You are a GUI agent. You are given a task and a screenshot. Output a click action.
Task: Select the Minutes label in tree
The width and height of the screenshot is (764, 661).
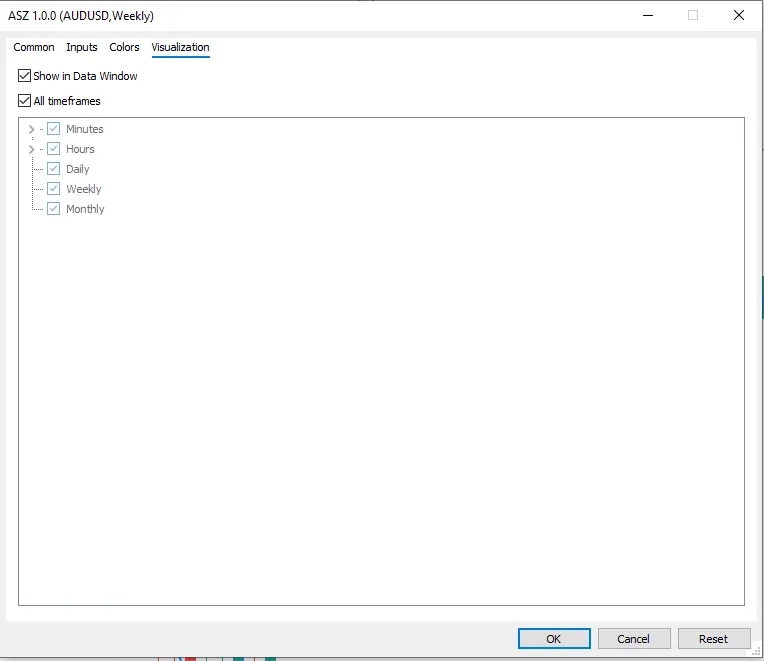(x=85, y=129)
